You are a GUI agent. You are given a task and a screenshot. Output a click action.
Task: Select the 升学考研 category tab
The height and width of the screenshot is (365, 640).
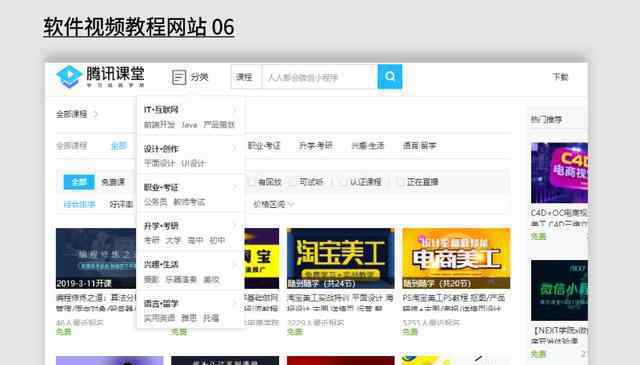tap(316, 146)
